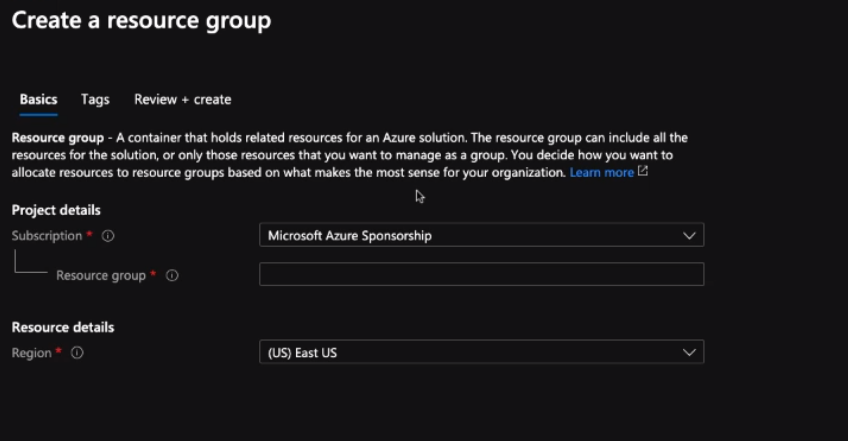Screen dimensions: 848x441
Task: Go to Review + create tab
Action: [x=183, y=100]
